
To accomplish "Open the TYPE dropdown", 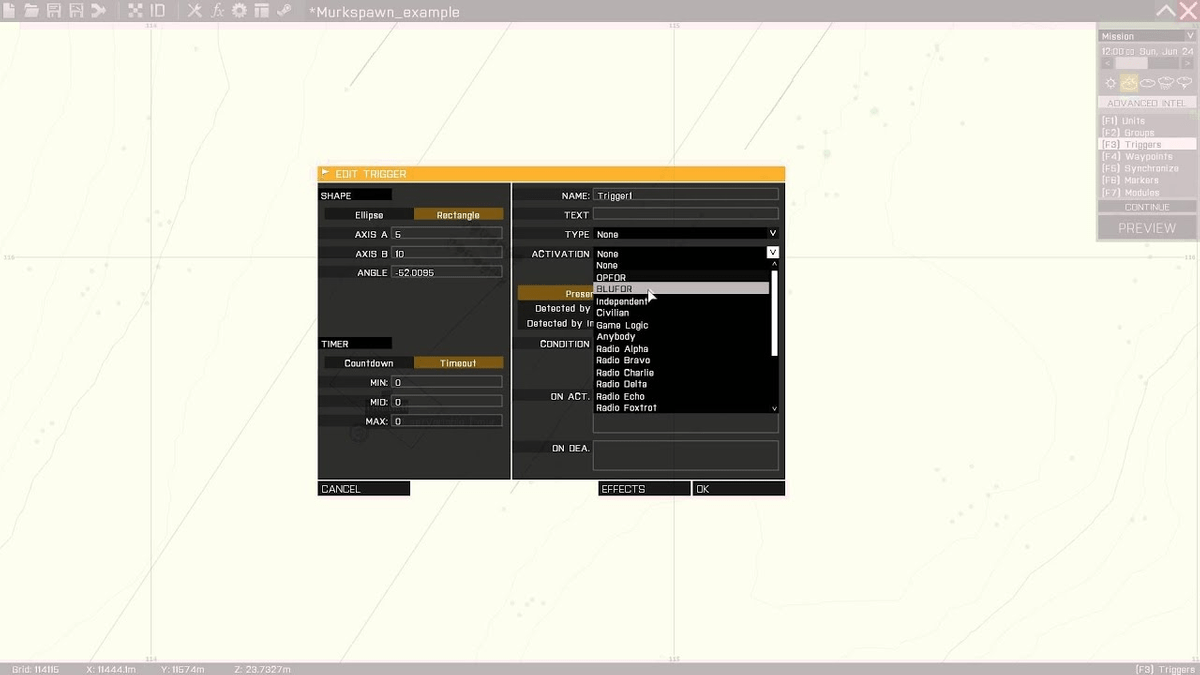I will [x=686, y=234].
